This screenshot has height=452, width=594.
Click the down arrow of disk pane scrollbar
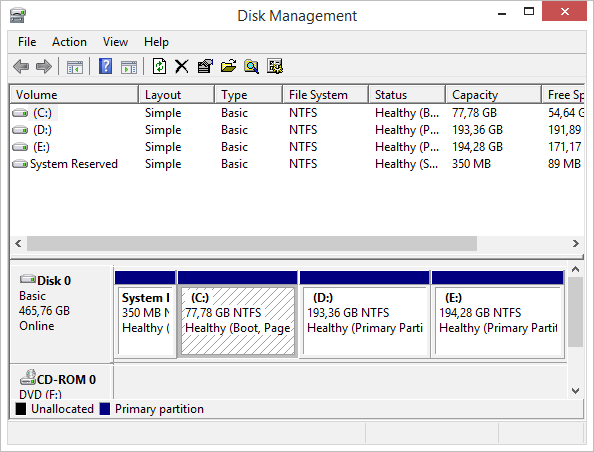tap(575, 391)
